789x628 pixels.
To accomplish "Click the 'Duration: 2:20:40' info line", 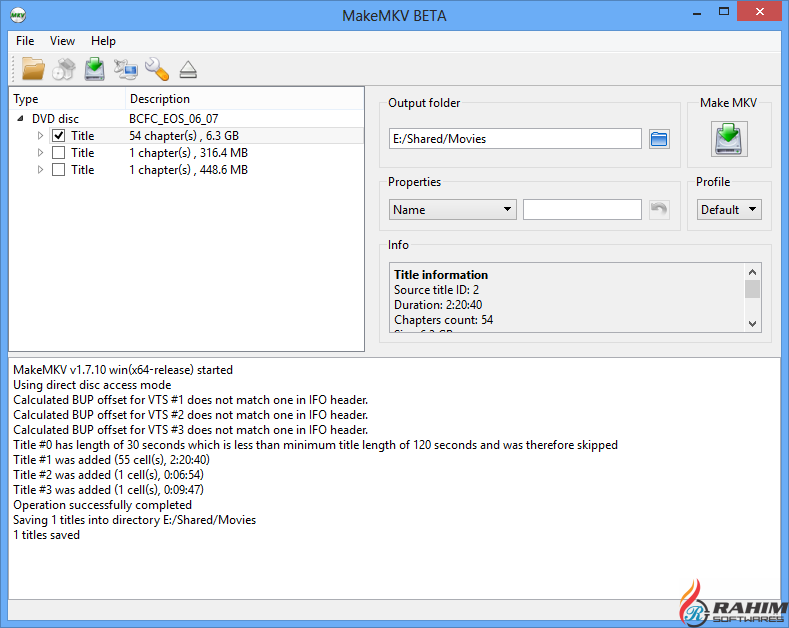I will click(x=438, y=305).
